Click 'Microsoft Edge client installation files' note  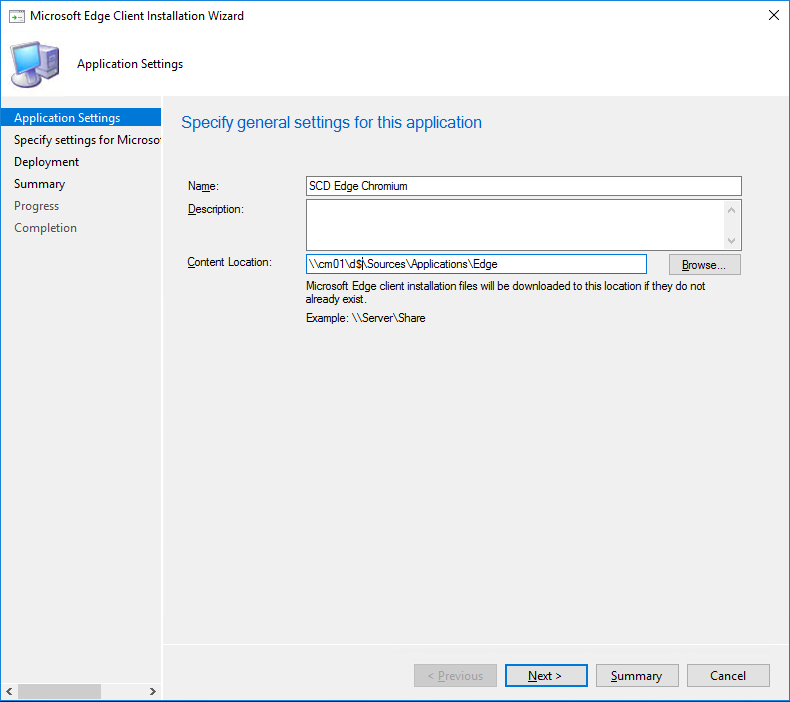(505, 292)
